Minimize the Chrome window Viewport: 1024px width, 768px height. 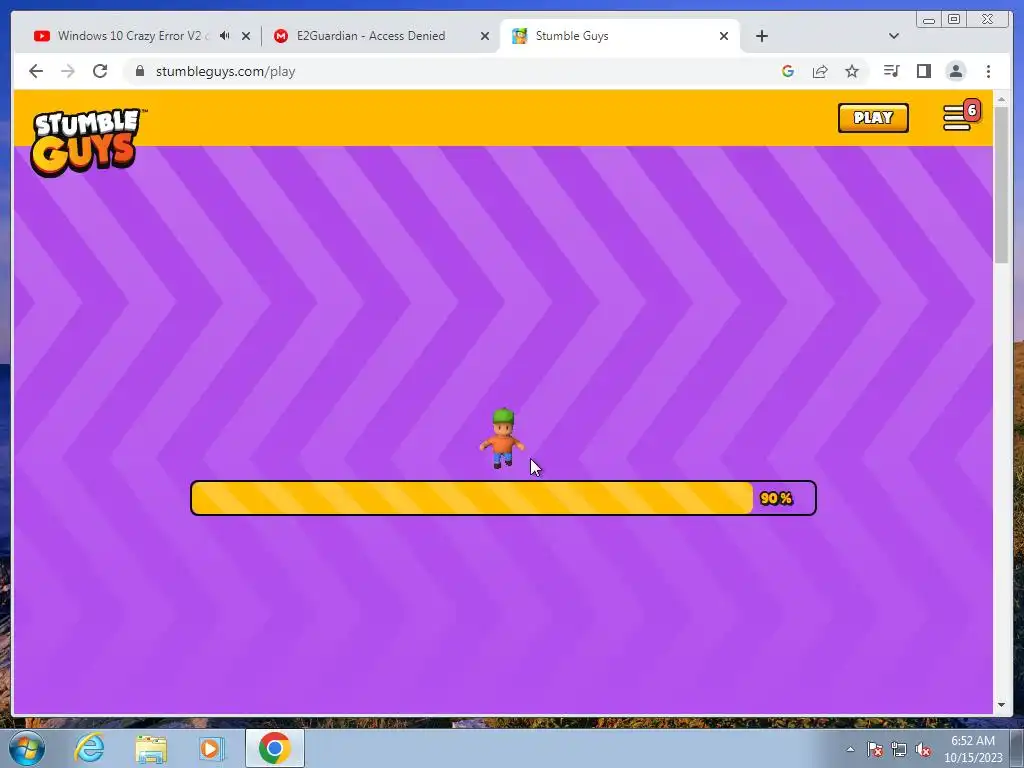pyautogui.click(x=929, y=20)
